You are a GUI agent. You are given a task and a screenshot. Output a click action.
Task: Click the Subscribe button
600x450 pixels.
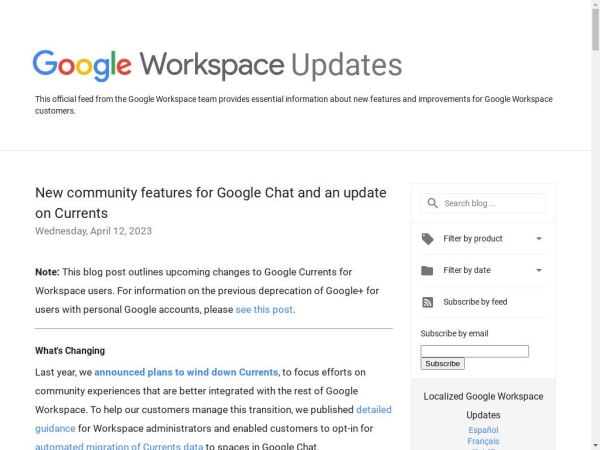[442, 364]
